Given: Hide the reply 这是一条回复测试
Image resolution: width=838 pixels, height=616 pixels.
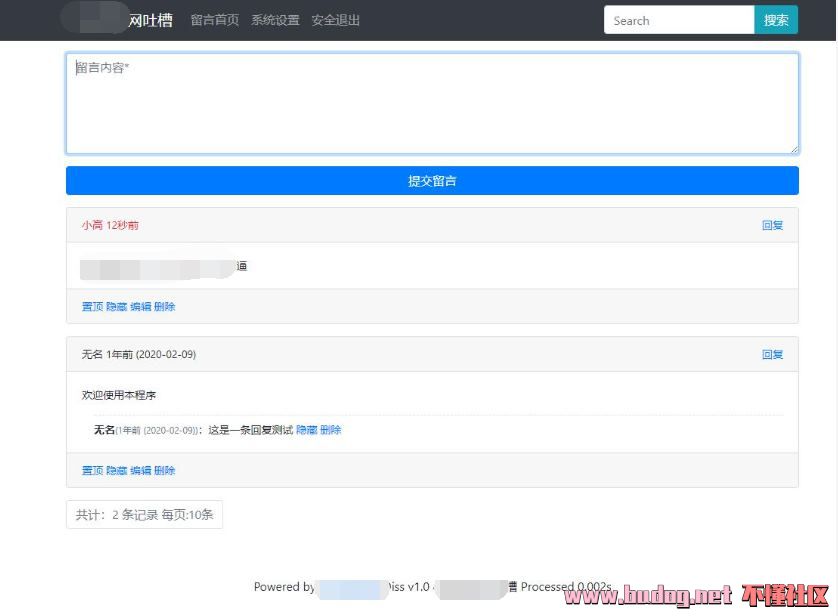Looking at the screenshot, I should (307, 430).
